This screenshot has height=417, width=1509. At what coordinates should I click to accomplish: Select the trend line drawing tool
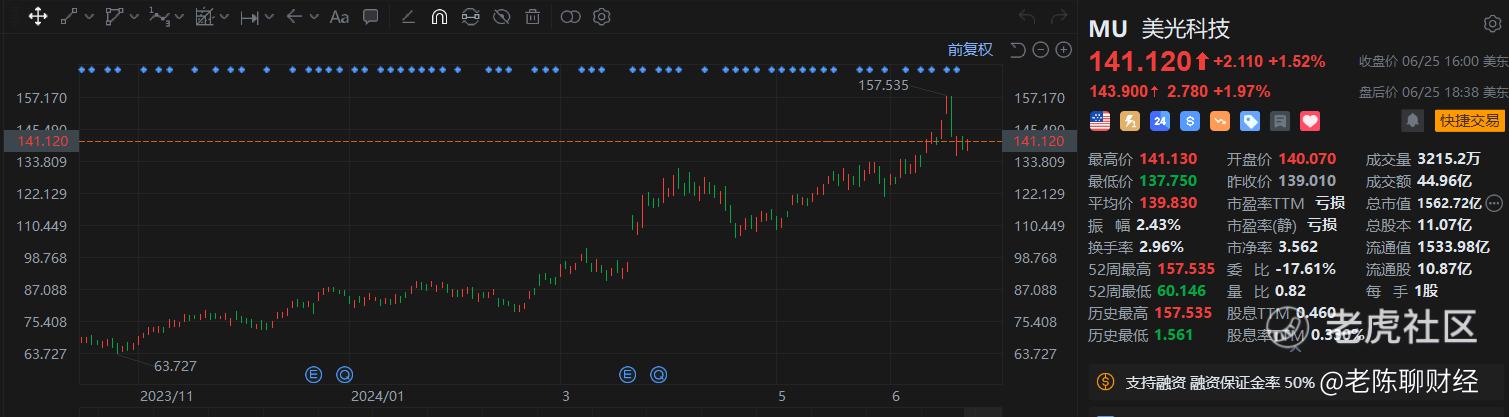click(69, 16)
